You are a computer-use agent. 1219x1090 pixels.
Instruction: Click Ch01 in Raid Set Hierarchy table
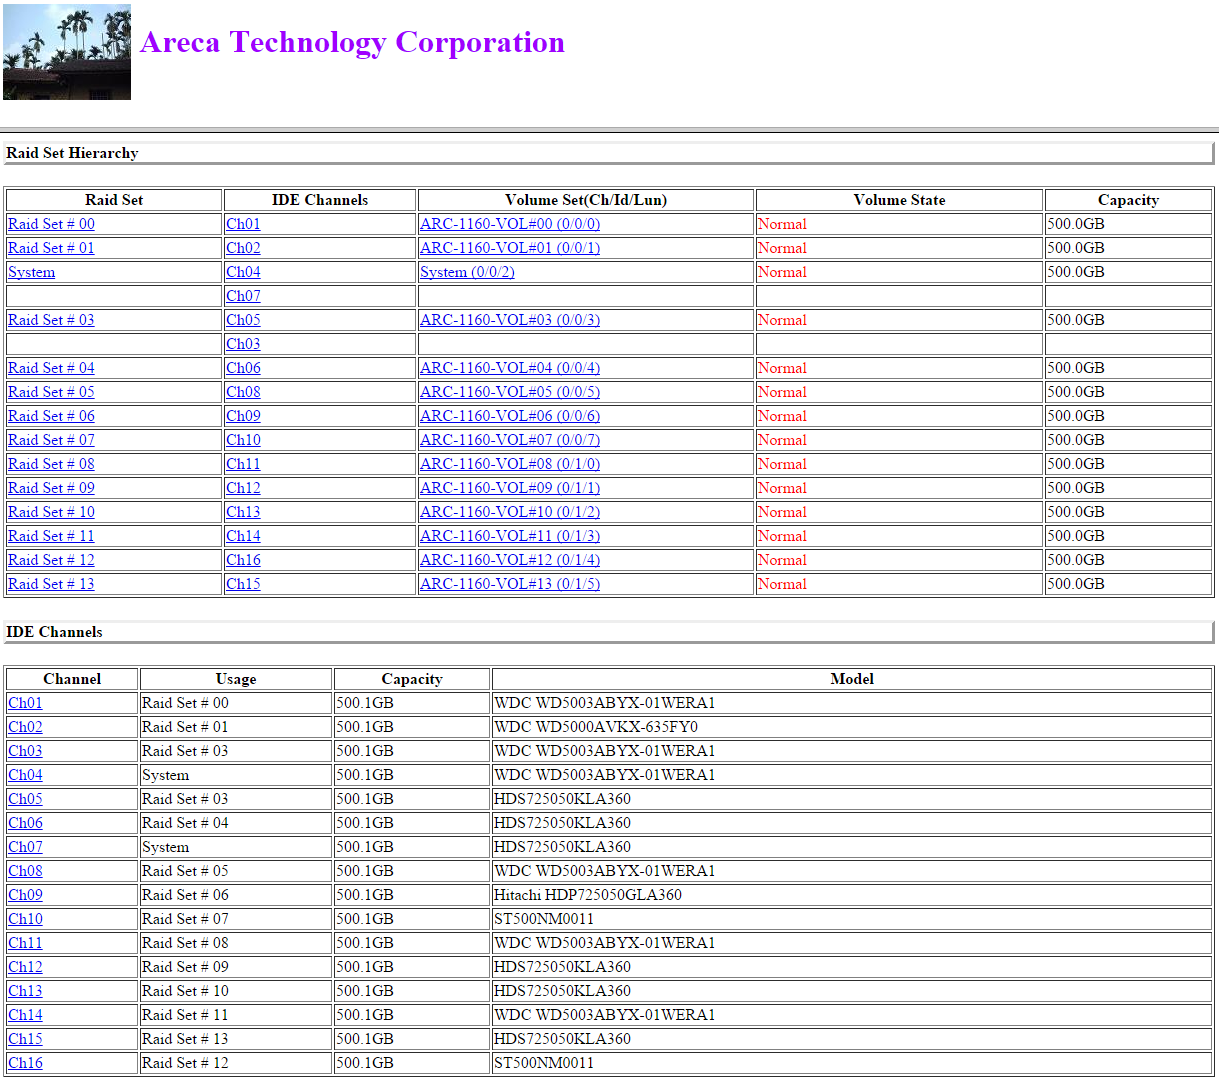pyautogui.click(x=243, y=224)
